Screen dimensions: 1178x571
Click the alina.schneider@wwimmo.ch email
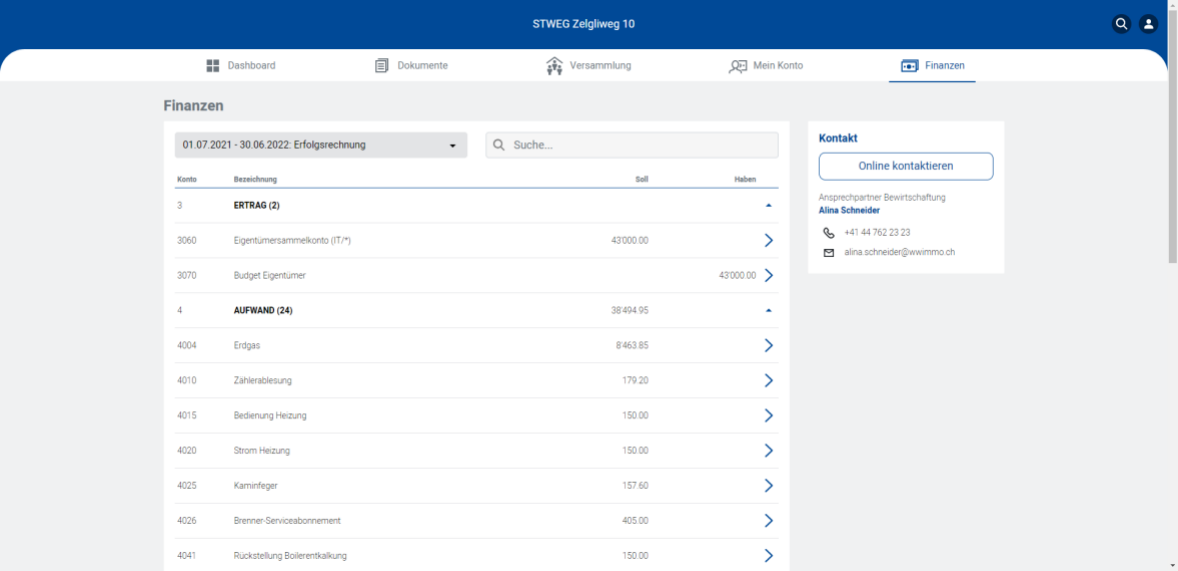tap(899, 253)
